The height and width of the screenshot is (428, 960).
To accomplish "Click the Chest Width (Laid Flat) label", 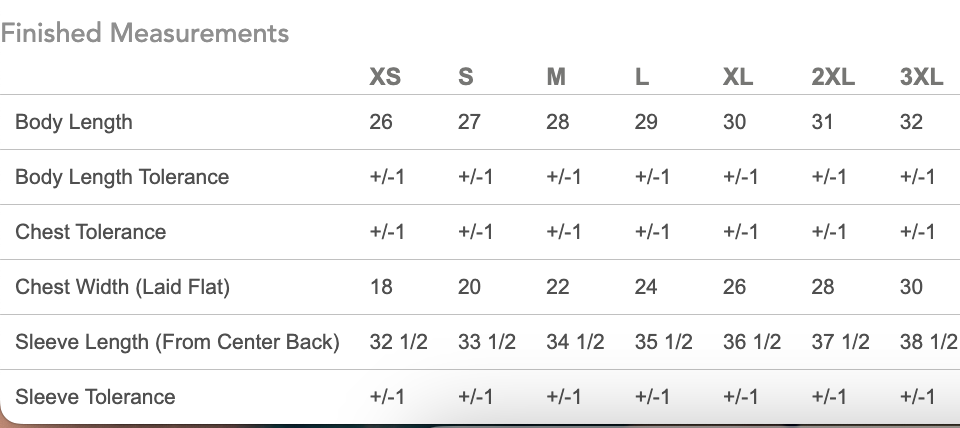I will point(122,287).
